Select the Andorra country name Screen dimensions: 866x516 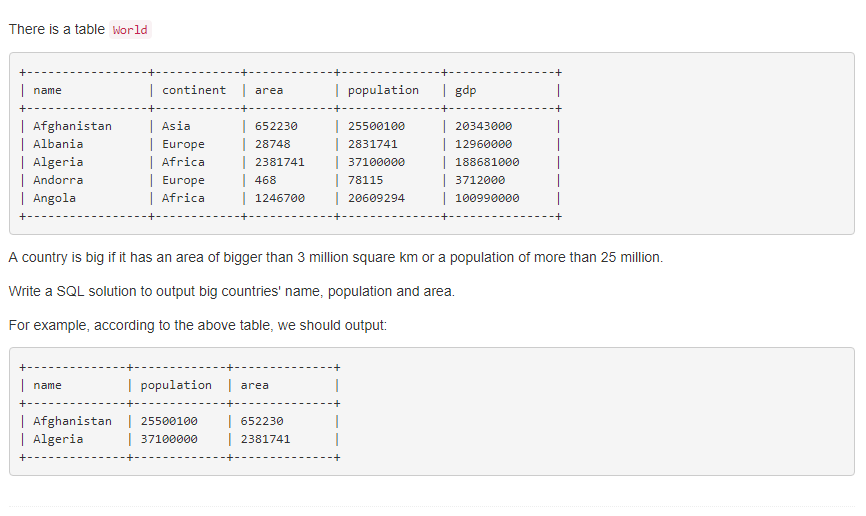coord(58,180)
